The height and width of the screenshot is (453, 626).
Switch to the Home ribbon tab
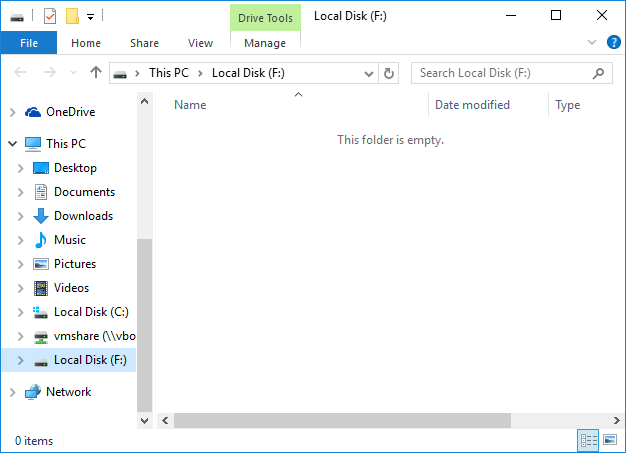point(86,43)
